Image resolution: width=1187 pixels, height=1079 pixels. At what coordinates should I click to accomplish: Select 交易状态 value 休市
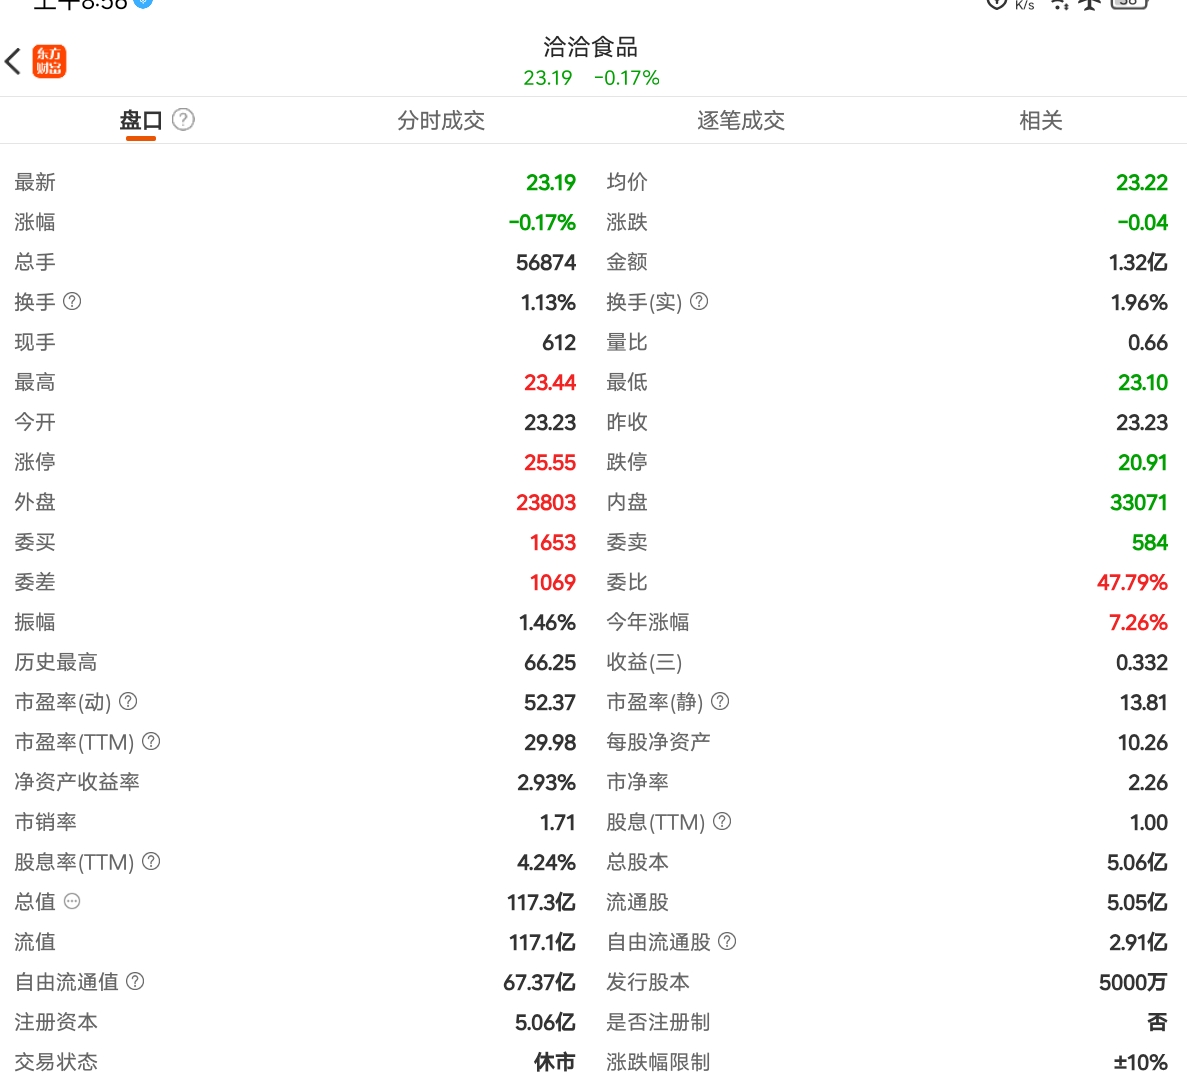555,1062
